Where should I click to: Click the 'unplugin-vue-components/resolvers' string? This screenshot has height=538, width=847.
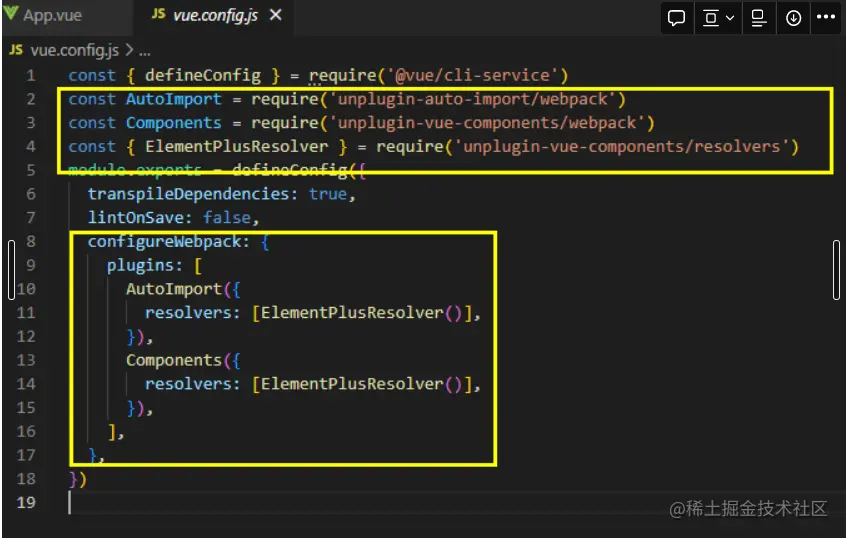click(x=622, y=146)
